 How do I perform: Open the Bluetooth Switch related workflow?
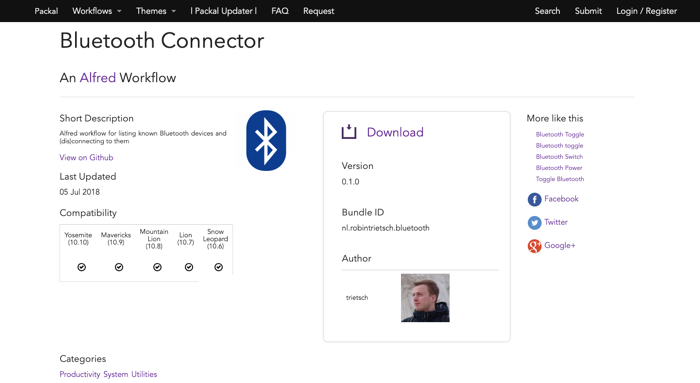[x=559, y=157]
